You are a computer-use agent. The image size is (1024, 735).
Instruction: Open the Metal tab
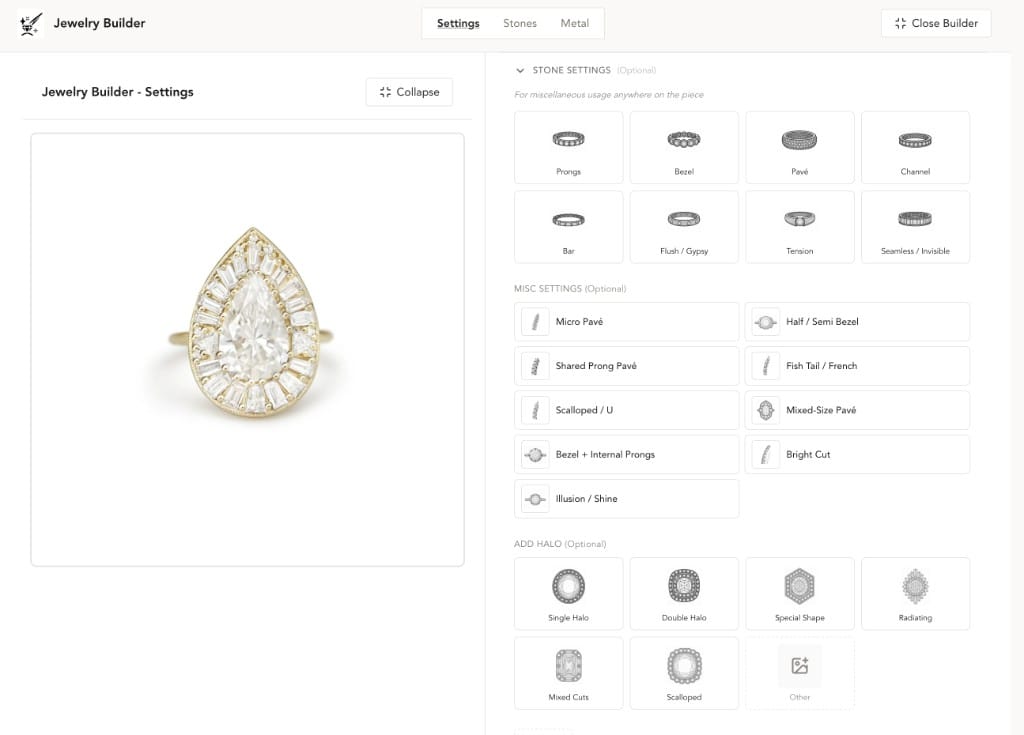coord(575,24)
